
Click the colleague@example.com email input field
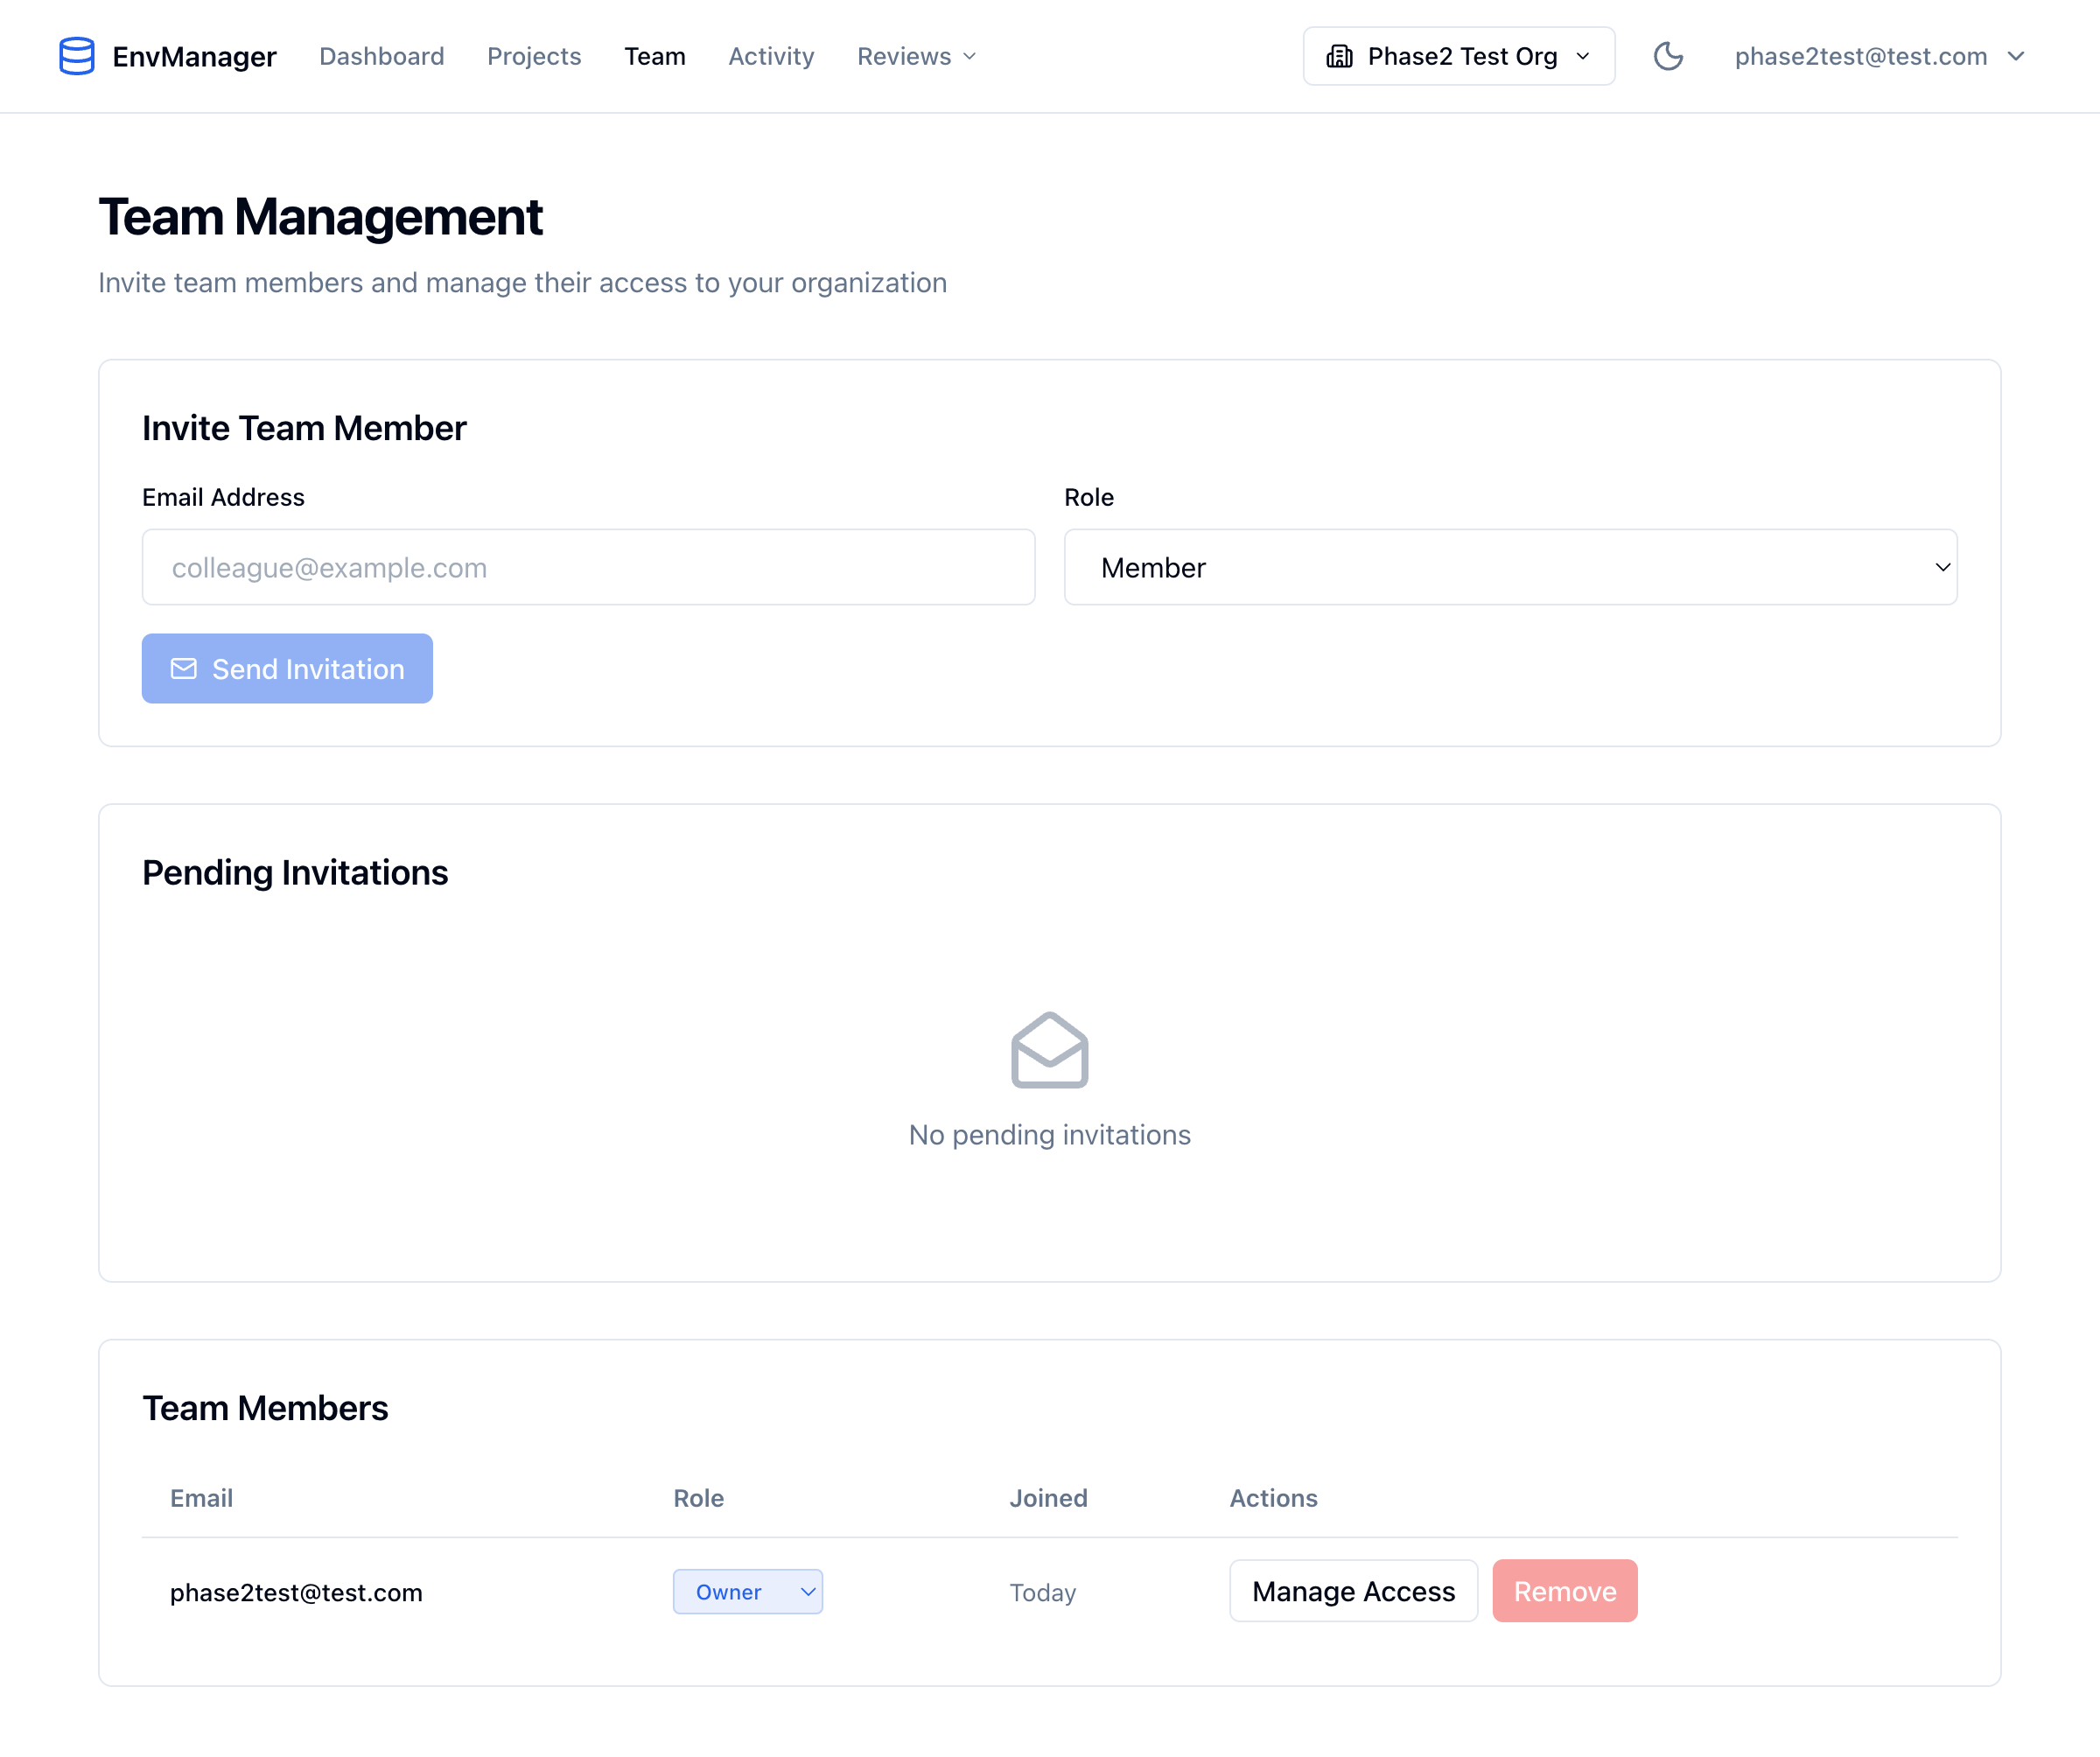click(x=588, y=567)
